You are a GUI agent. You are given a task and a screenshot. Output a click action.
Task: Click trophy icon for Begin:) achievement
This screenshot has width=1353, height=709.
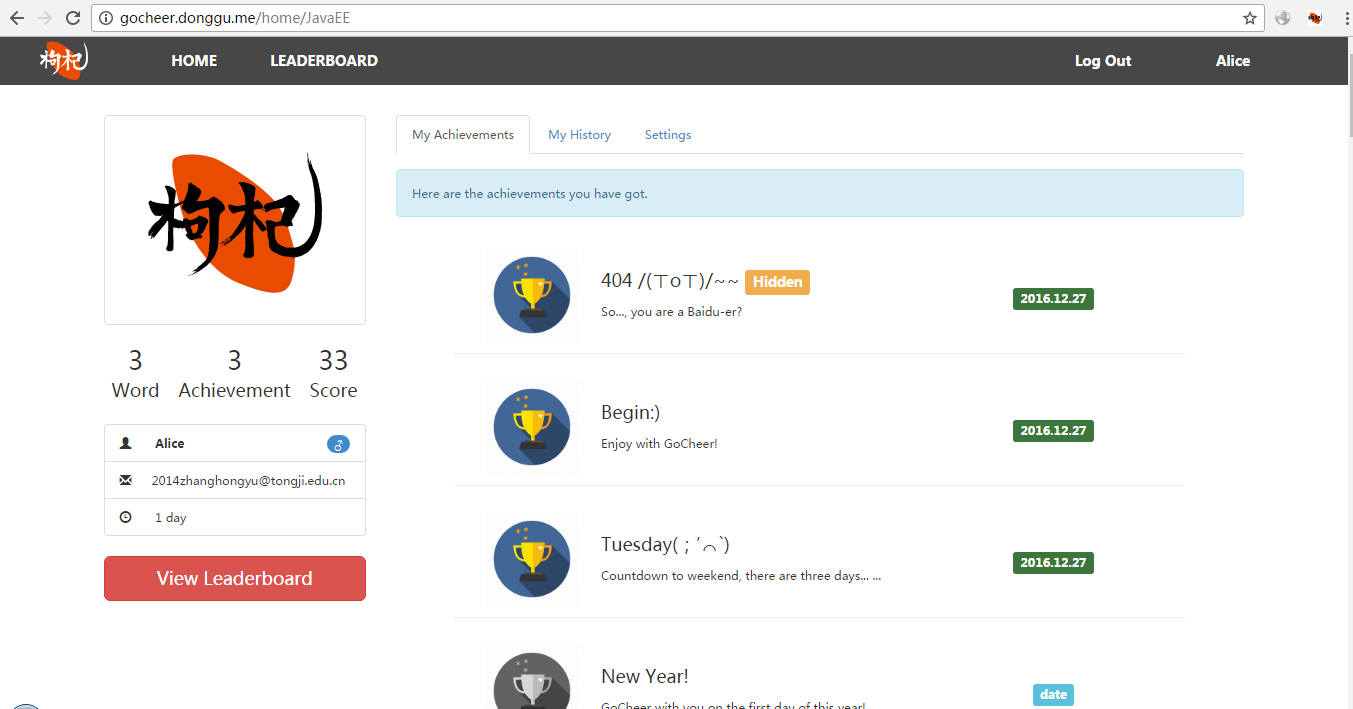[x=532, y=427]
